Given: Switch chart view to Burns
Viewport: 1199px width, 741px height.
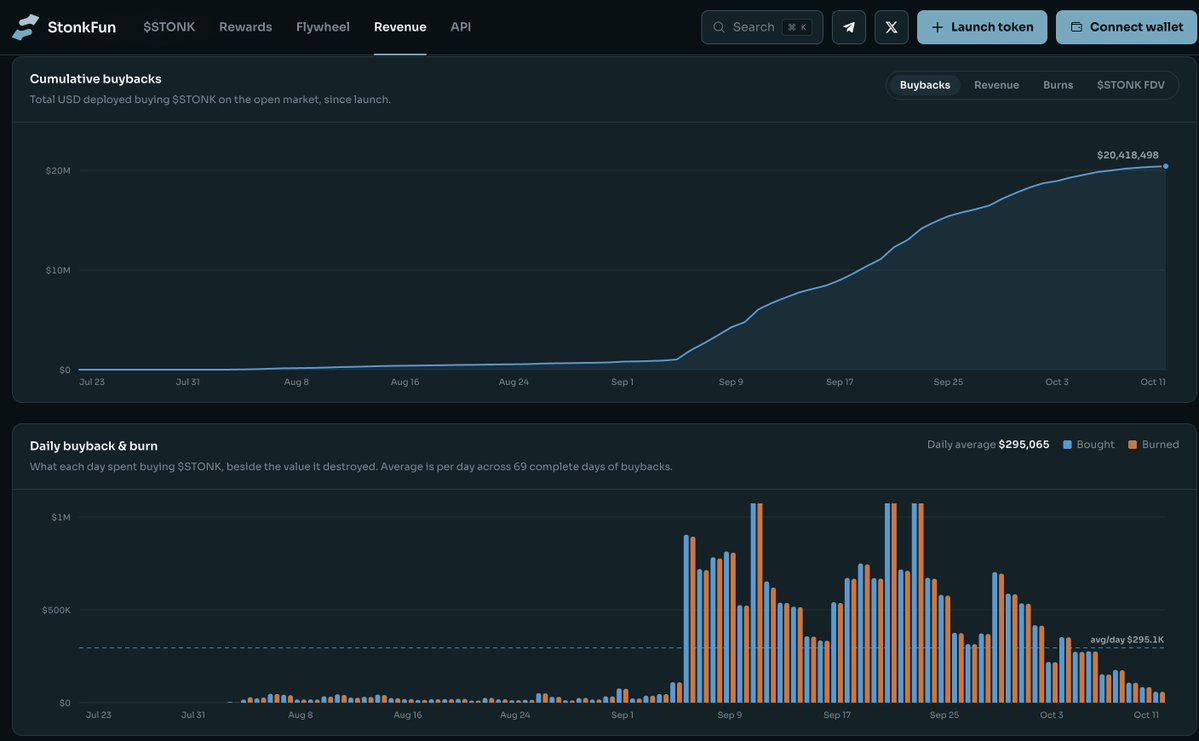Looking at the screenshot, I should pyautogui.click(x=1058, y=85).
